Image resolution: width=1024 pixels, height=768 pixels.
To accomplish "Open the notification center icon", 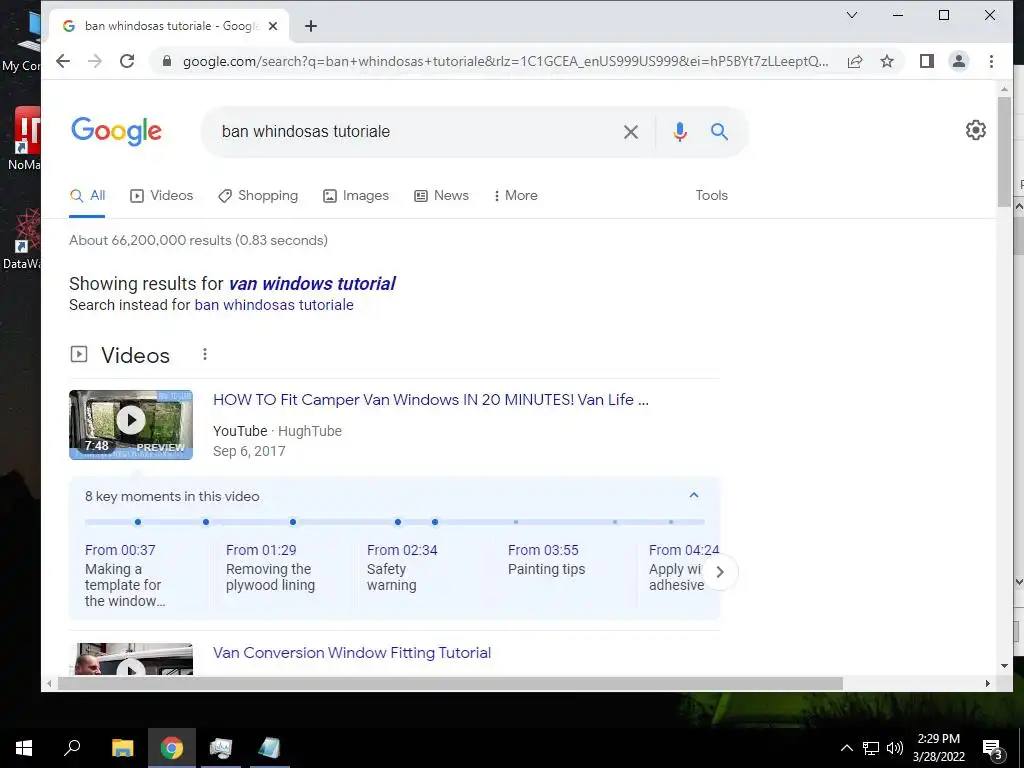I will click(993, 748).
